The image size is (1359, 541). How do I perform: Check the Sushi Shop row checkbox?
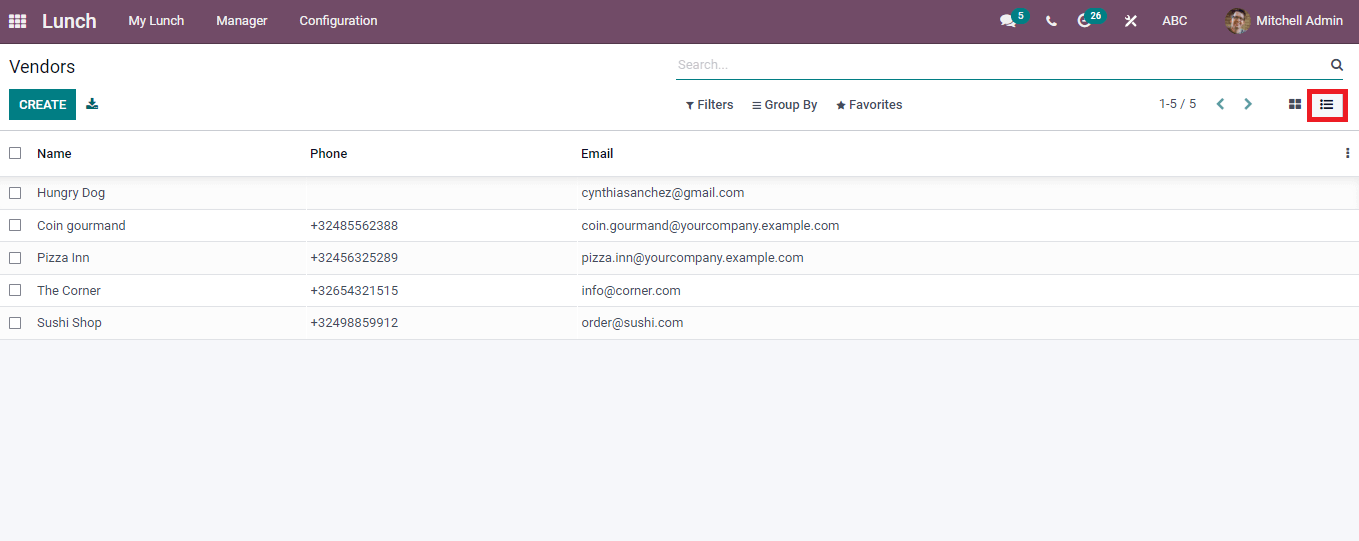point(15,323)
